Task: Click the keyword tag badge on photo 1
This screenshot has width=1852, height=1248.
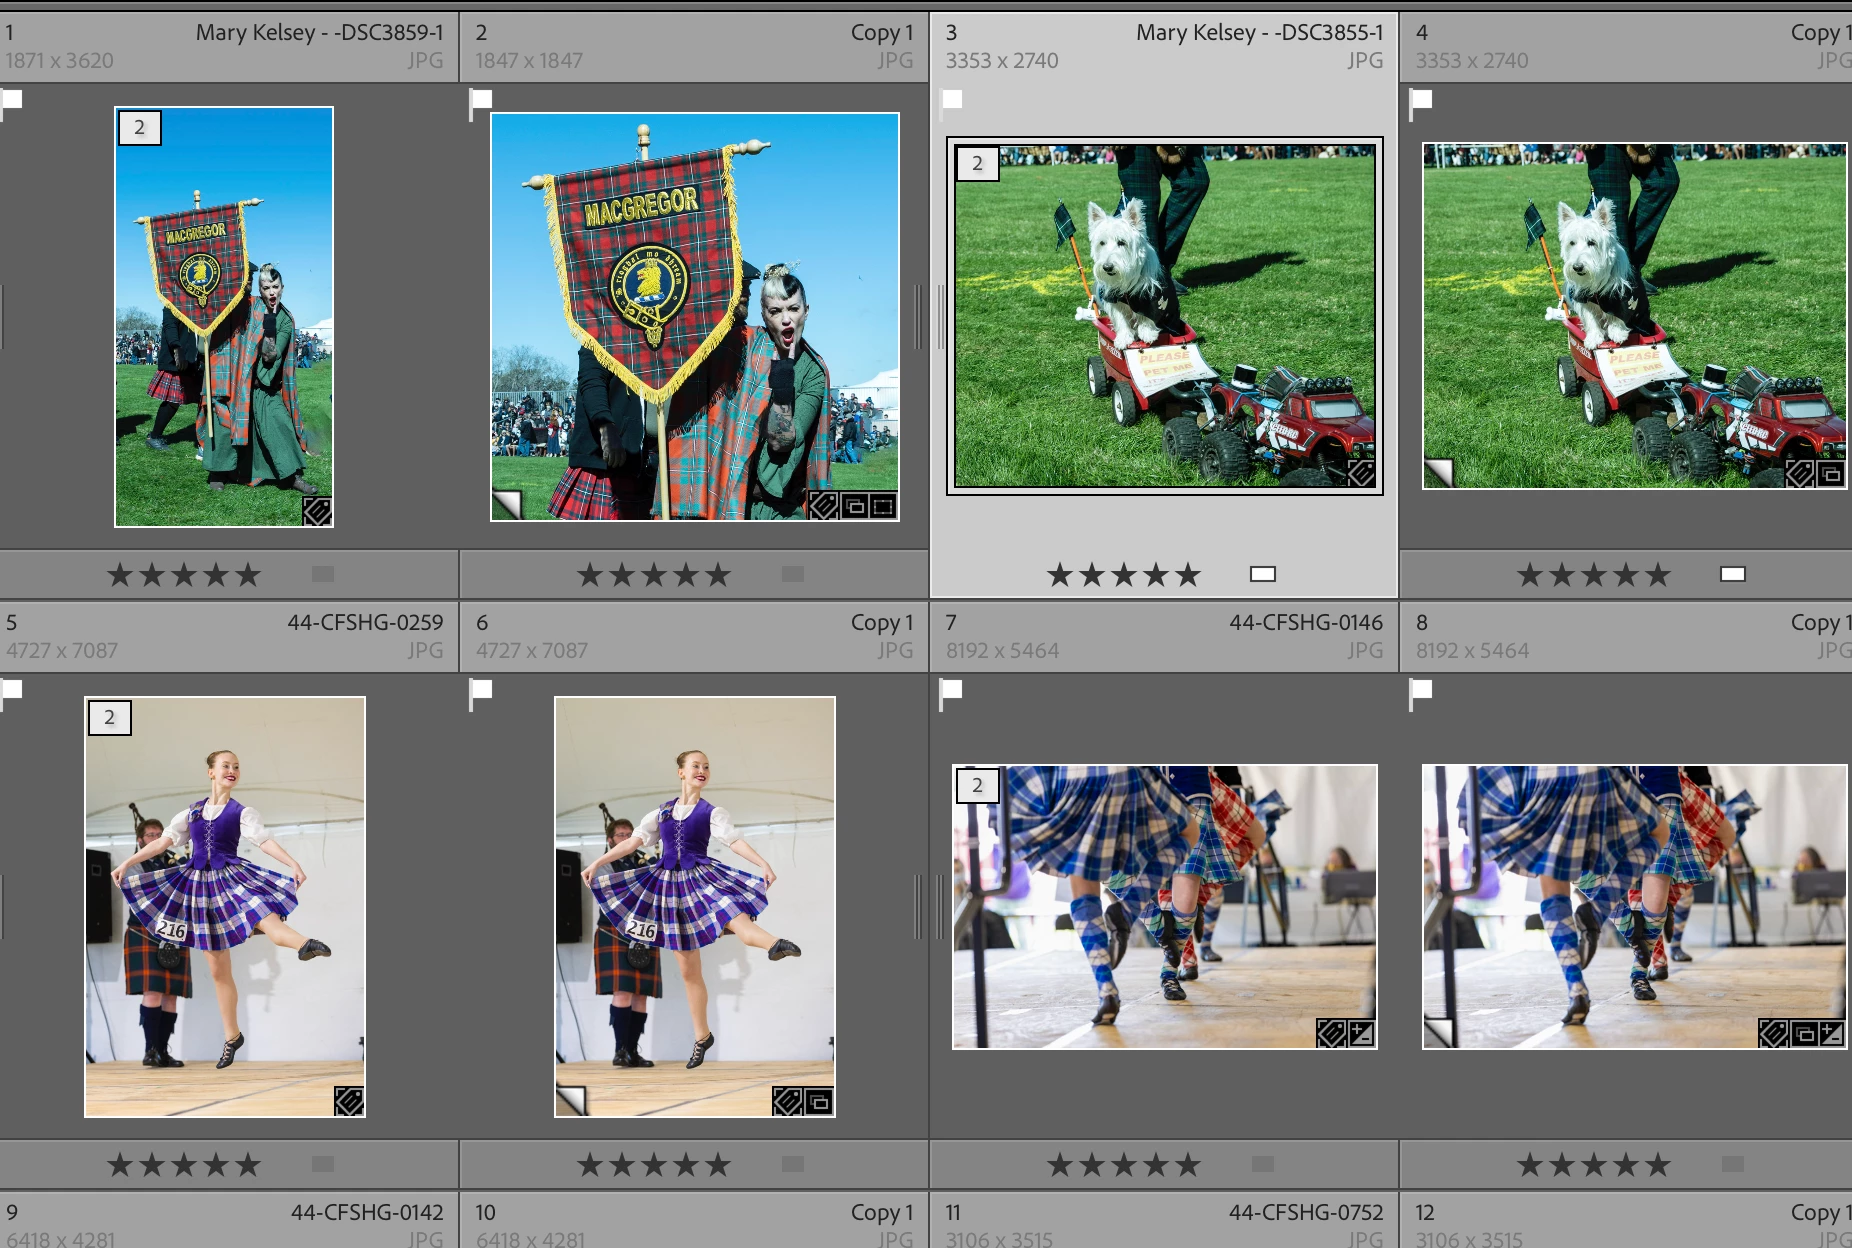Action: [x=317, y=511]
